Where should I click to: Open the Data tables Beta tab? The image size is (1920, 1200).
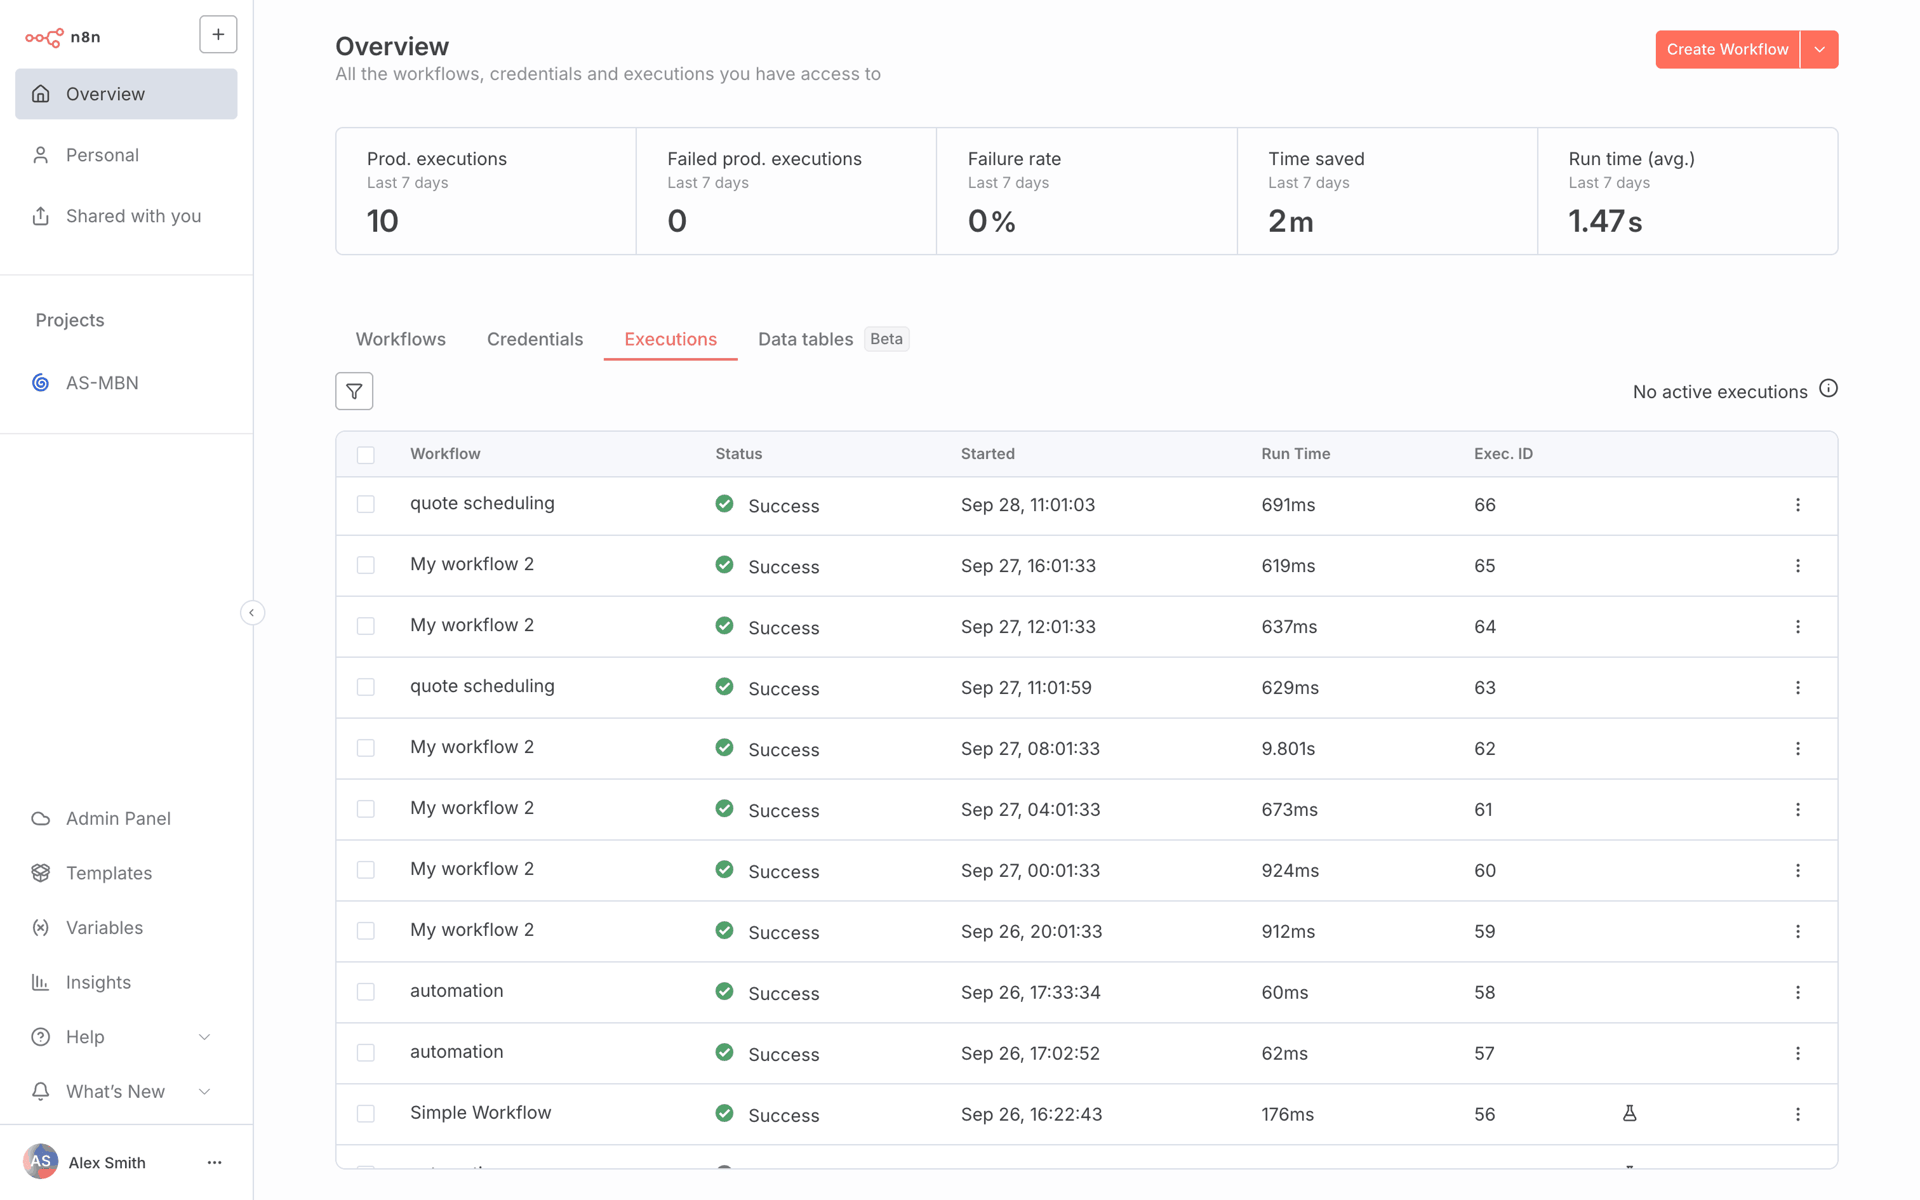pyautogui.click(x=832, y=339)
